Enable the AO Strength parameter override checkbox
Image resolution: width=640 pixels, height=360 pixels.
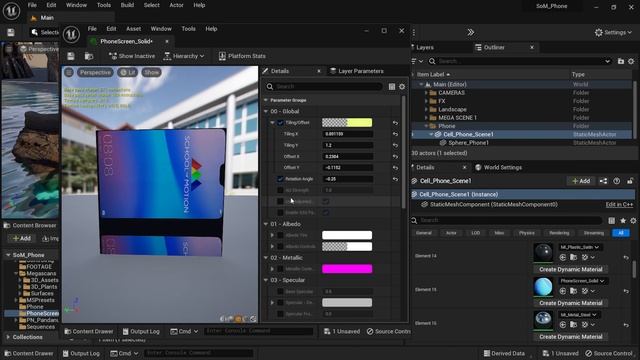click(x=280, y=190)
